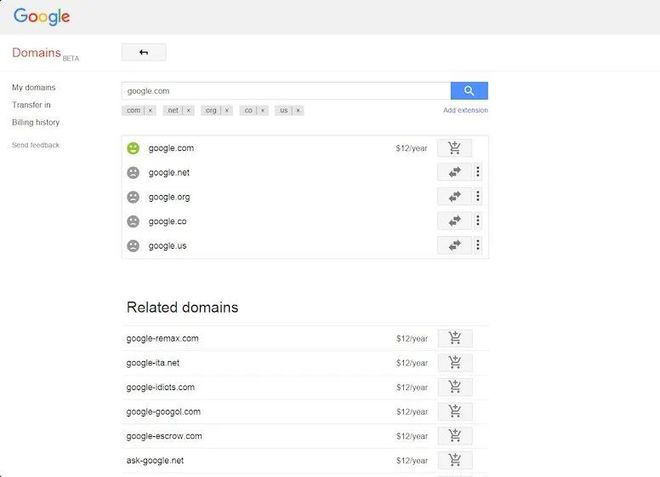Open more options menu for google.us
Image resolution: width=660 pixels, height=477 pixels.
pos(478,245)
